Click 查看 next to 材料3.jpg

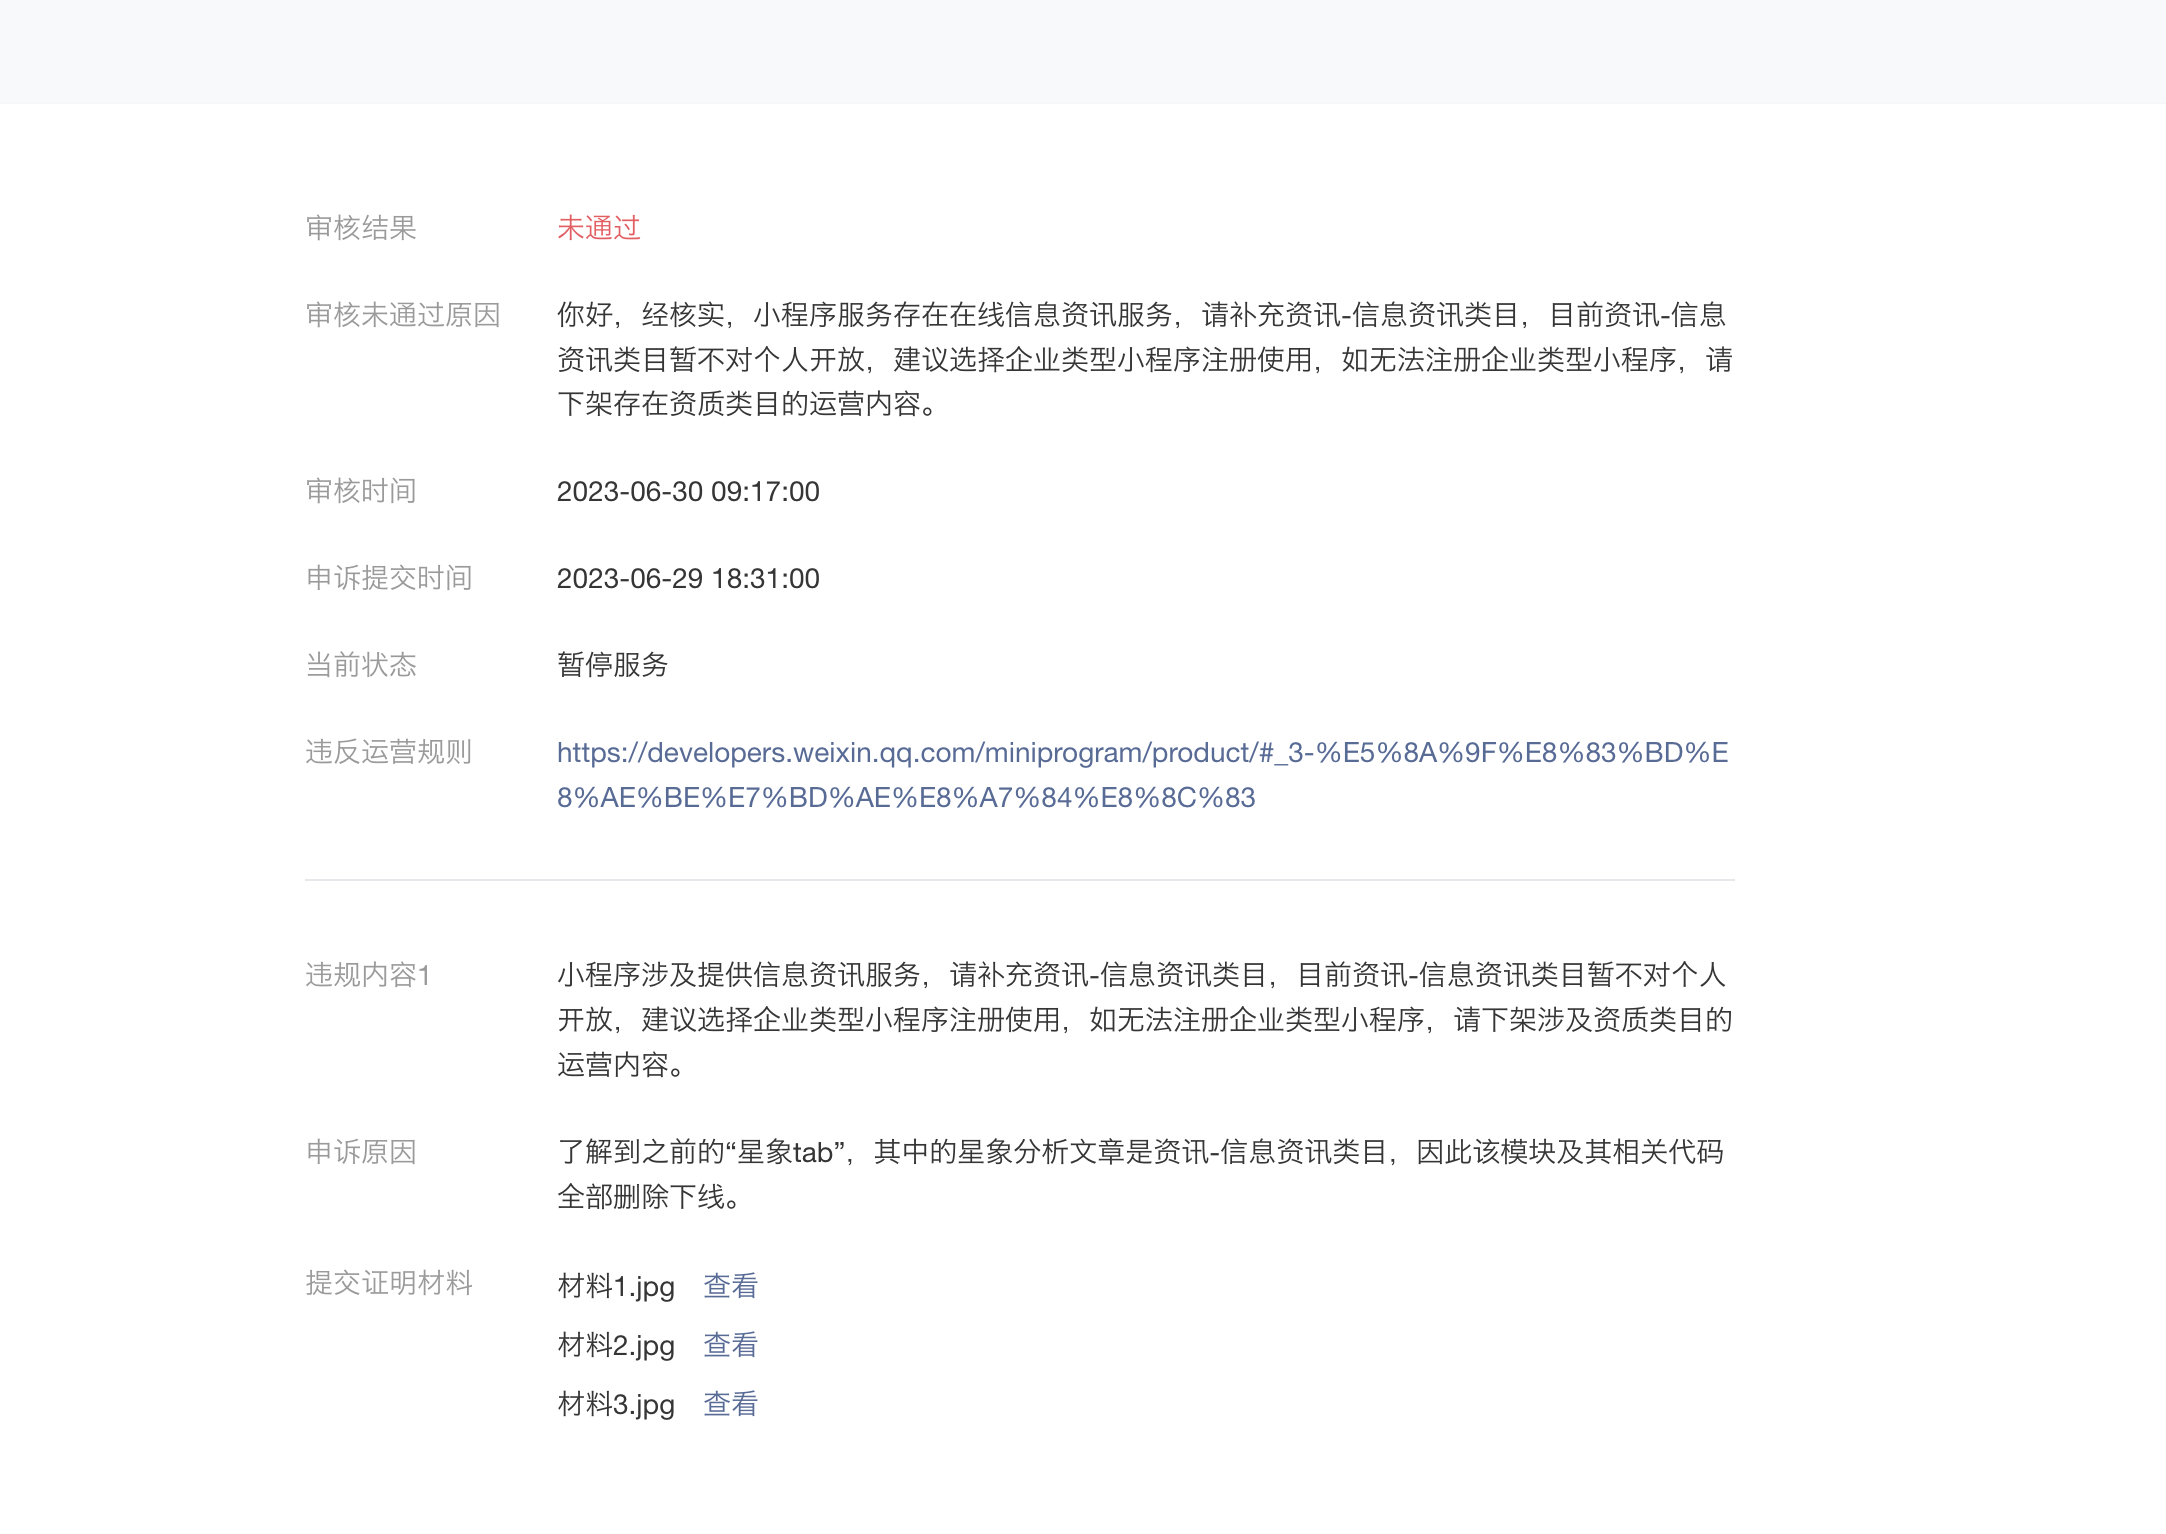(x=730, y=1404)
